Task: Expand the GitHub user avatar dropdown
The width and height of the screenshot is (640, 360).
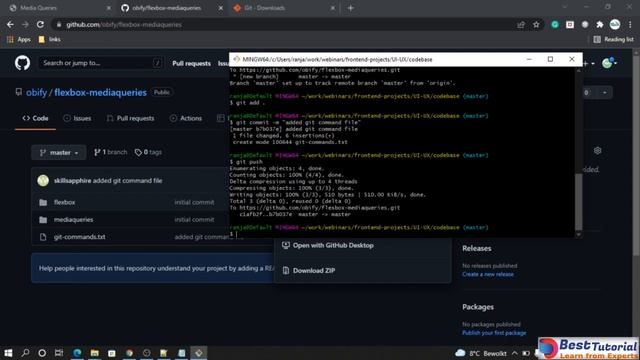Action: click(609, 63)
